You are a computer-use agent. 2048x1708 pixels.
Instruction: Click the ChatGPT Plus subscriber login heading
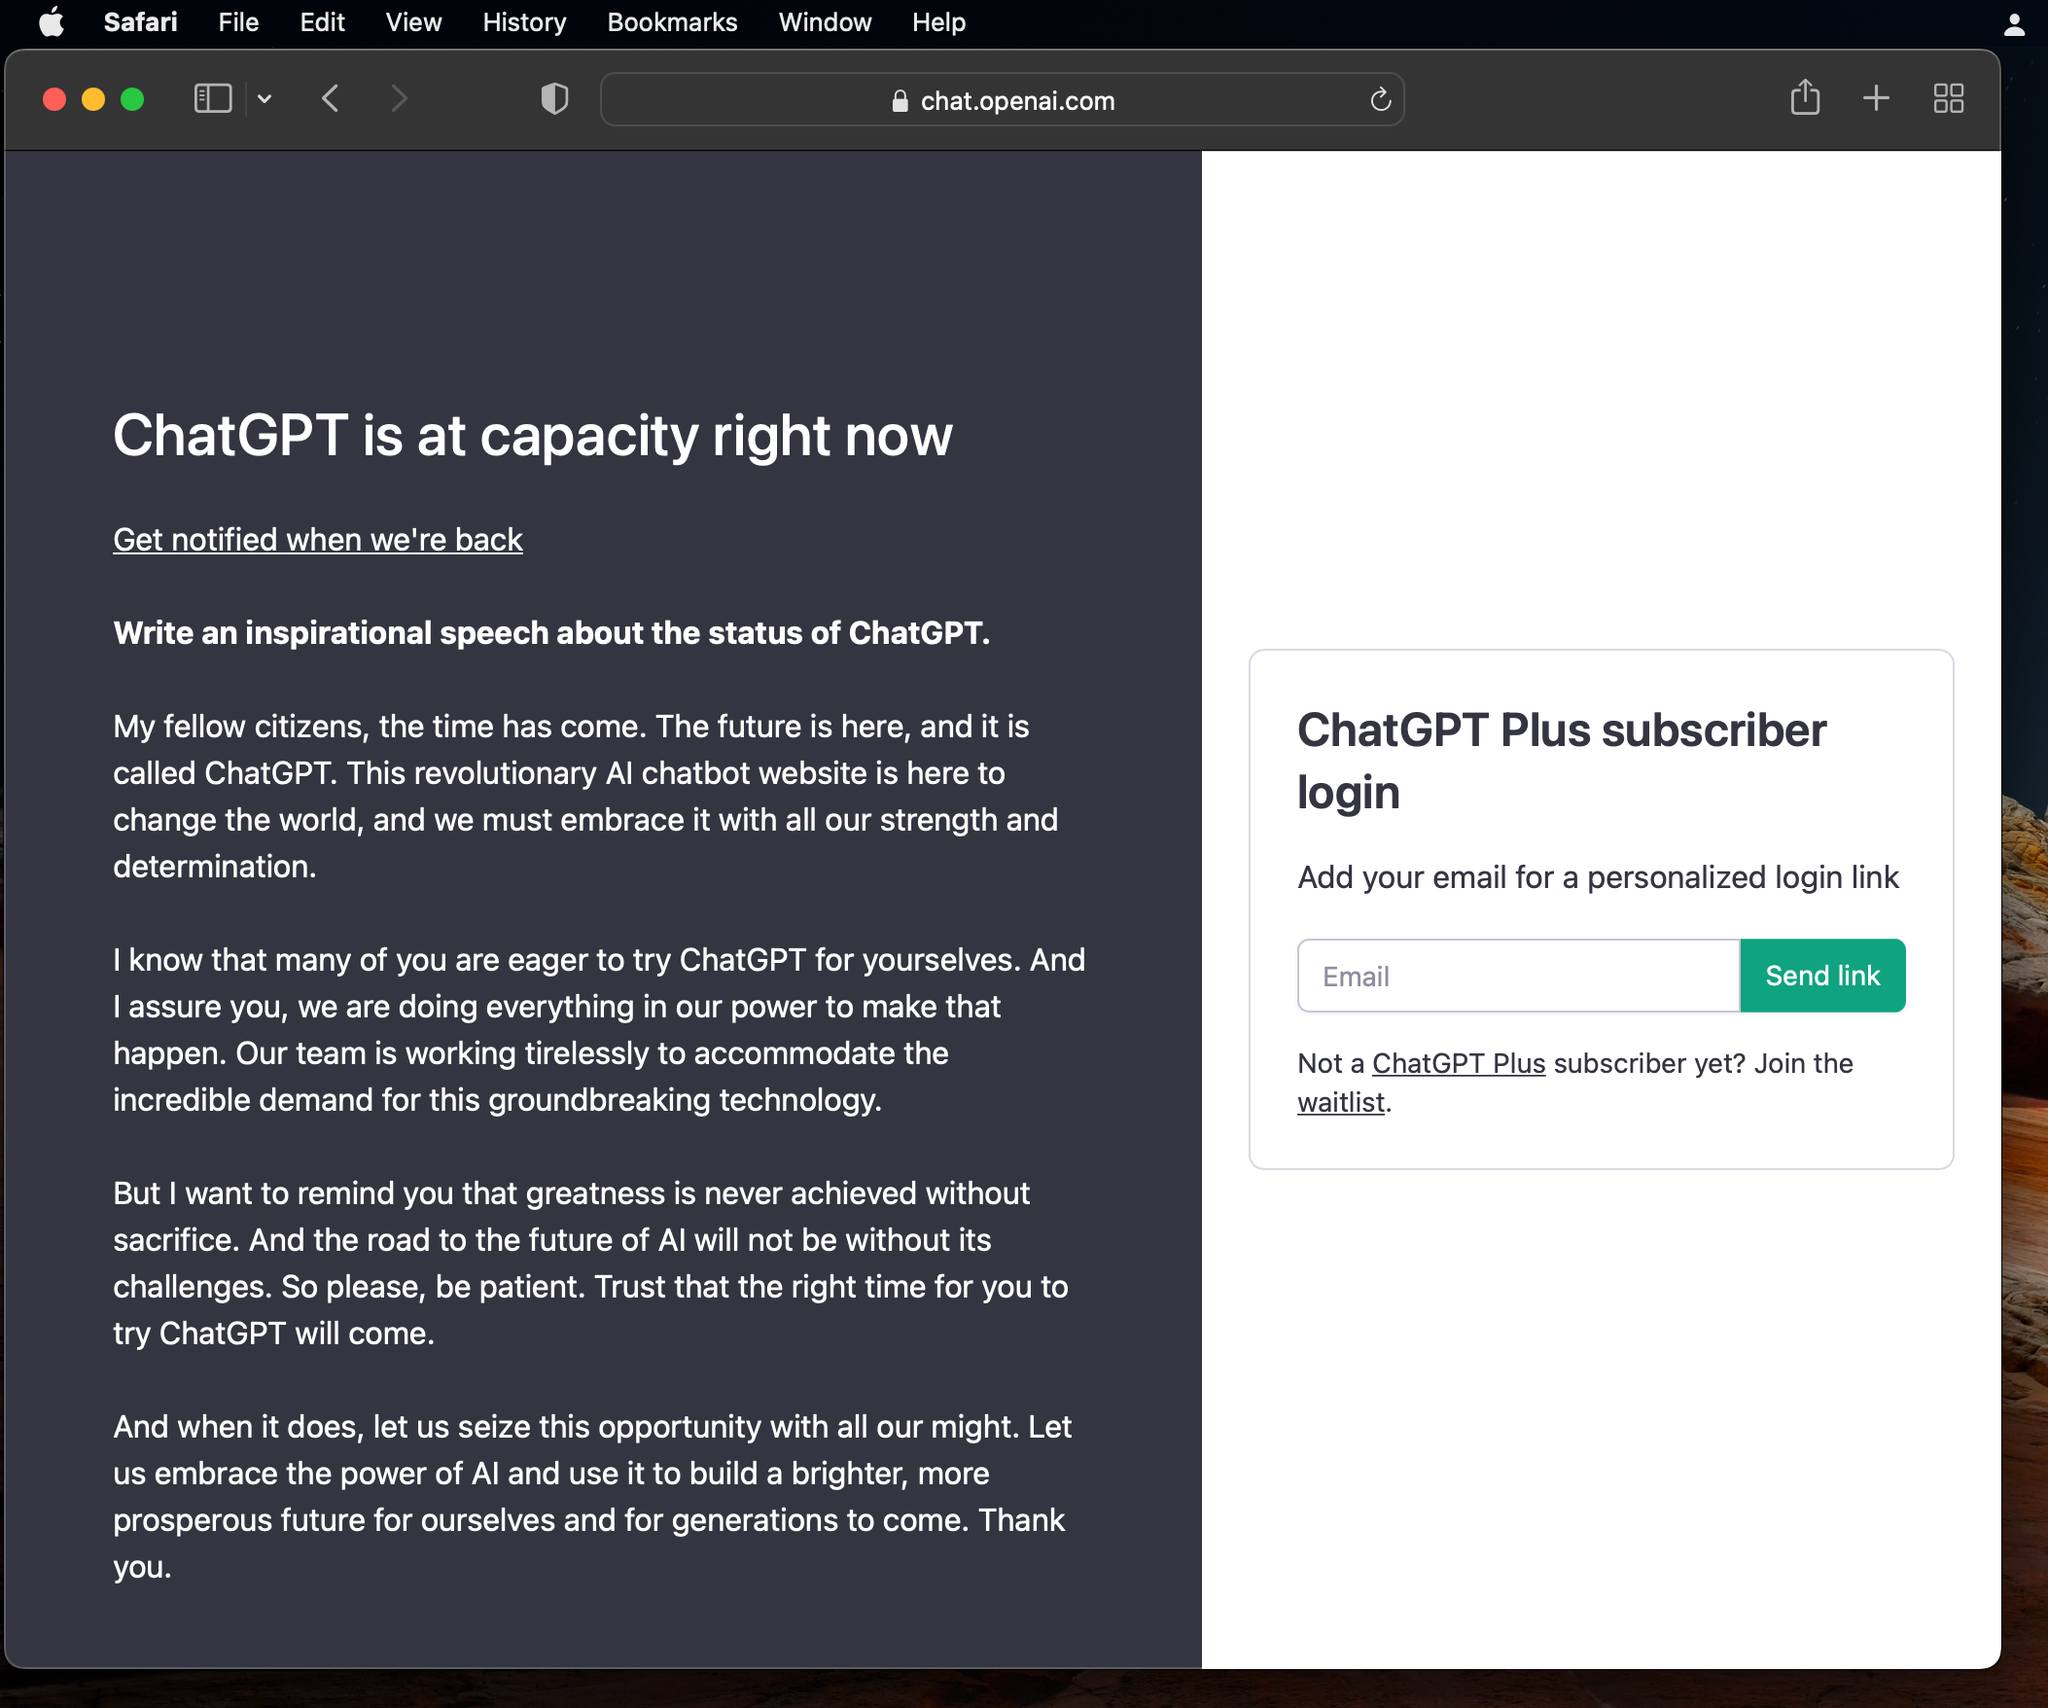[x=1561, y=761]
